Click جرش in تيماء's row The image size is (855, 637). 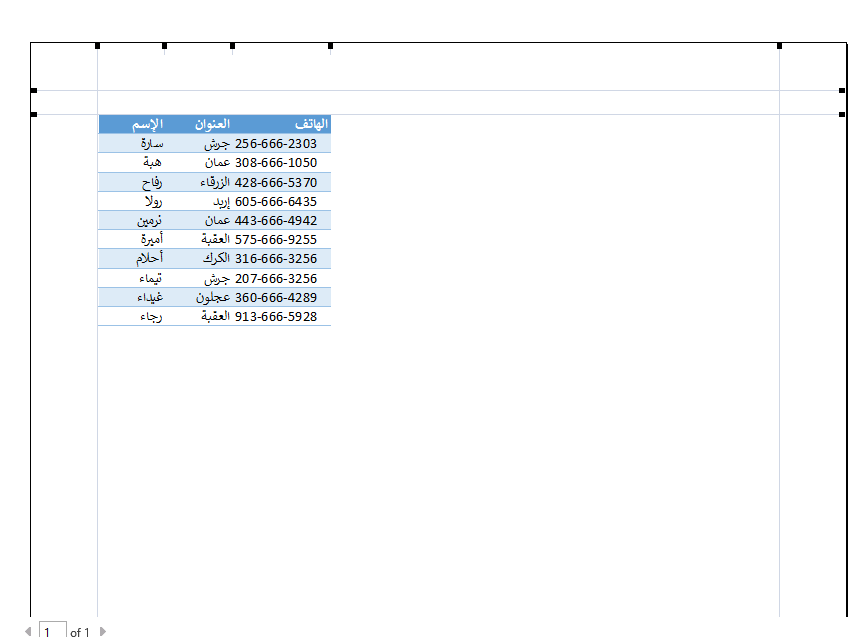217,278
